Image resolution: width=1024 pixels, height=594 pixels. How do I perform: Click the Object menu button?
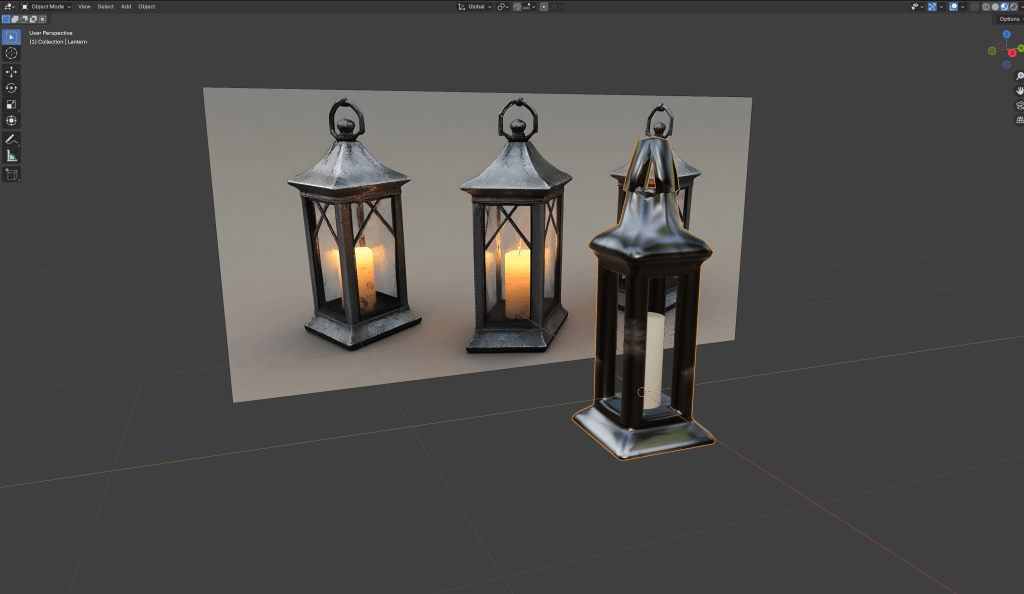[x=147, y=6]
